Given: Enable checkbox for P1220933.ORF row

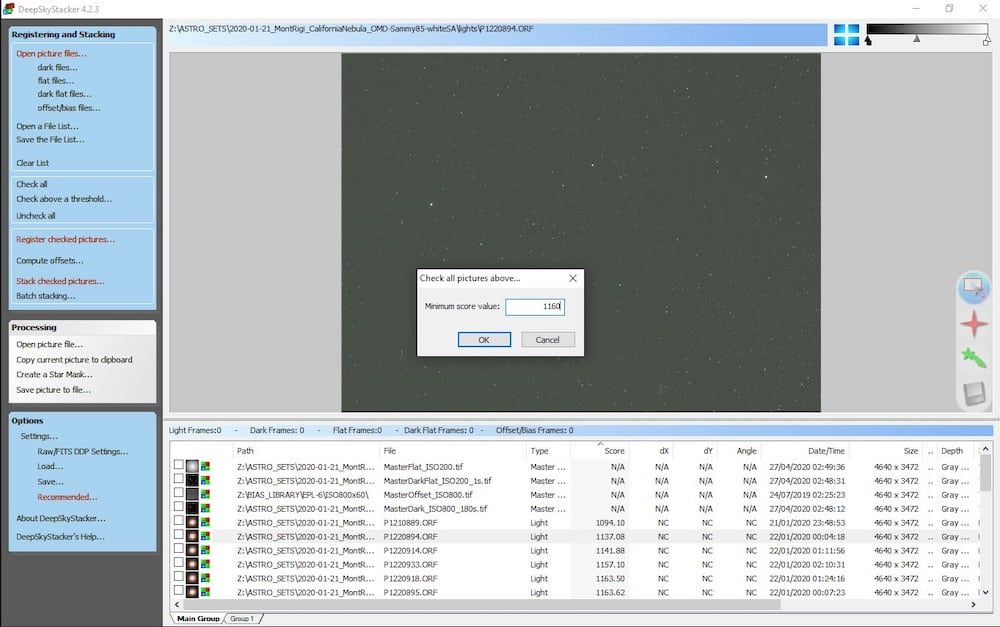Looking at the screenshot, I should 179,563.
